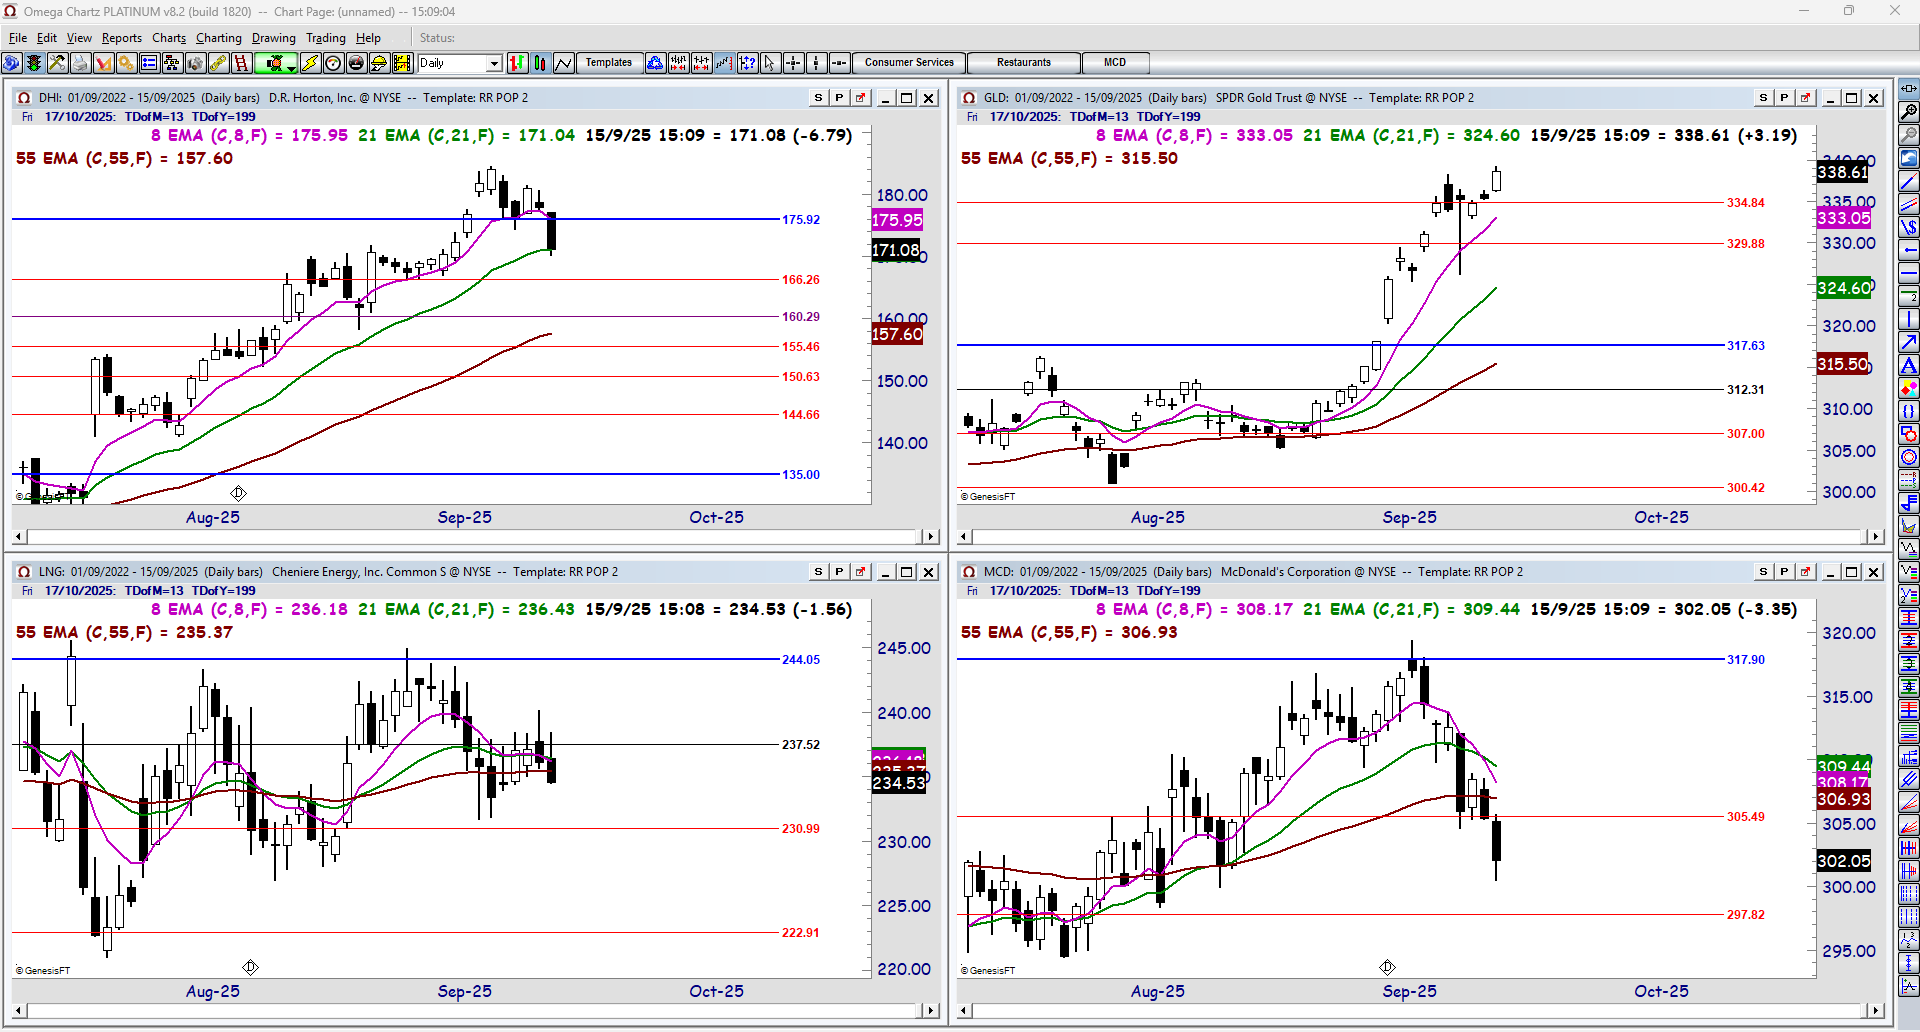Screen dimensions: 1920x1032
Task: Click the yellow lightning bolt icon
Action: click(310, 63)
